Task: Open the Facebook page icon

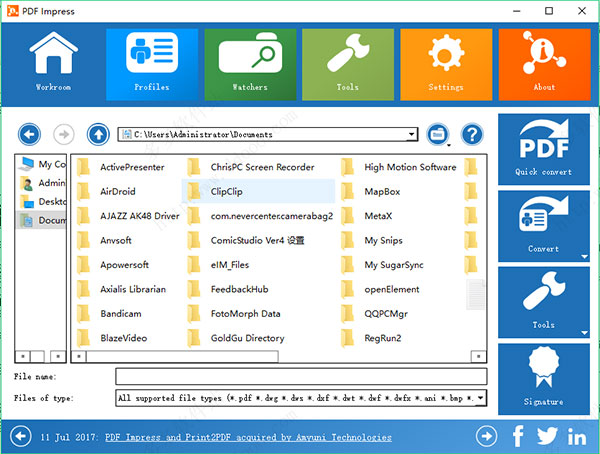Action: (x=518, y=436)
